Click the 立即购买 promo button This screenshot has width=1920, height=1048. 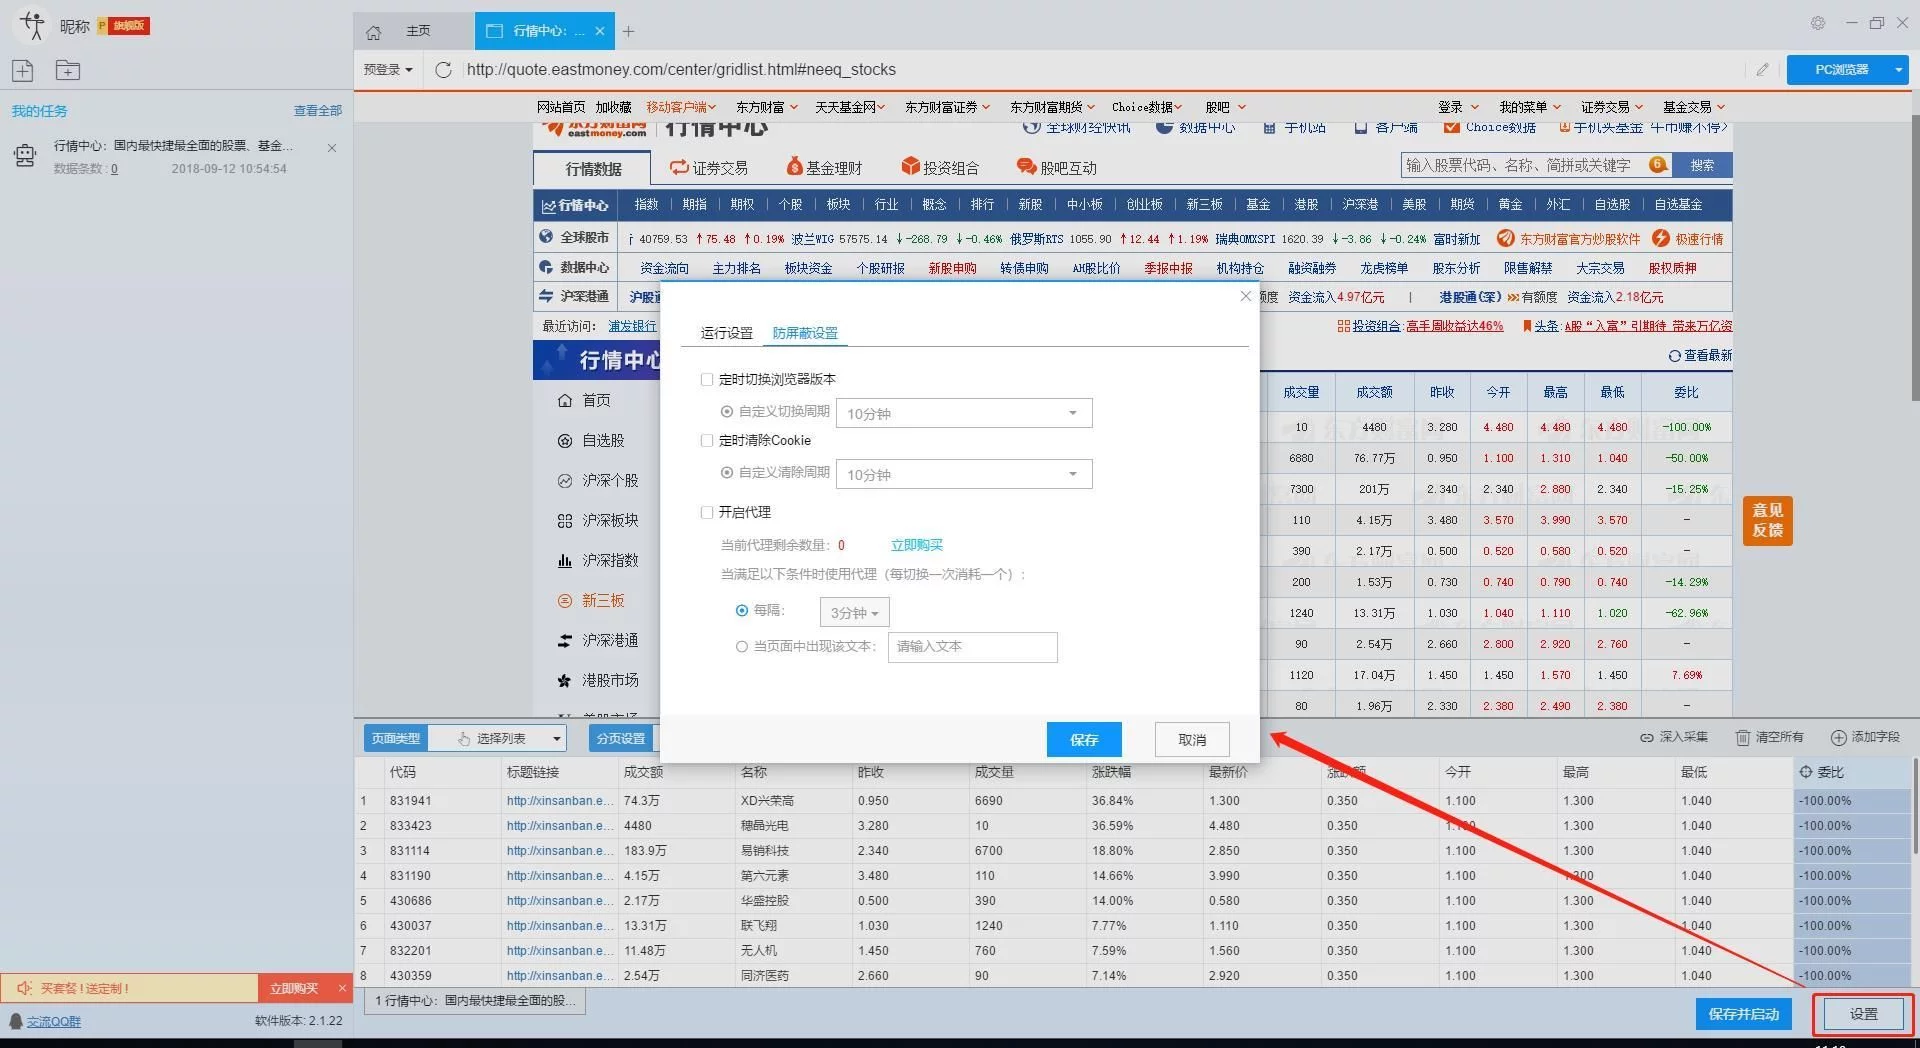294,988
